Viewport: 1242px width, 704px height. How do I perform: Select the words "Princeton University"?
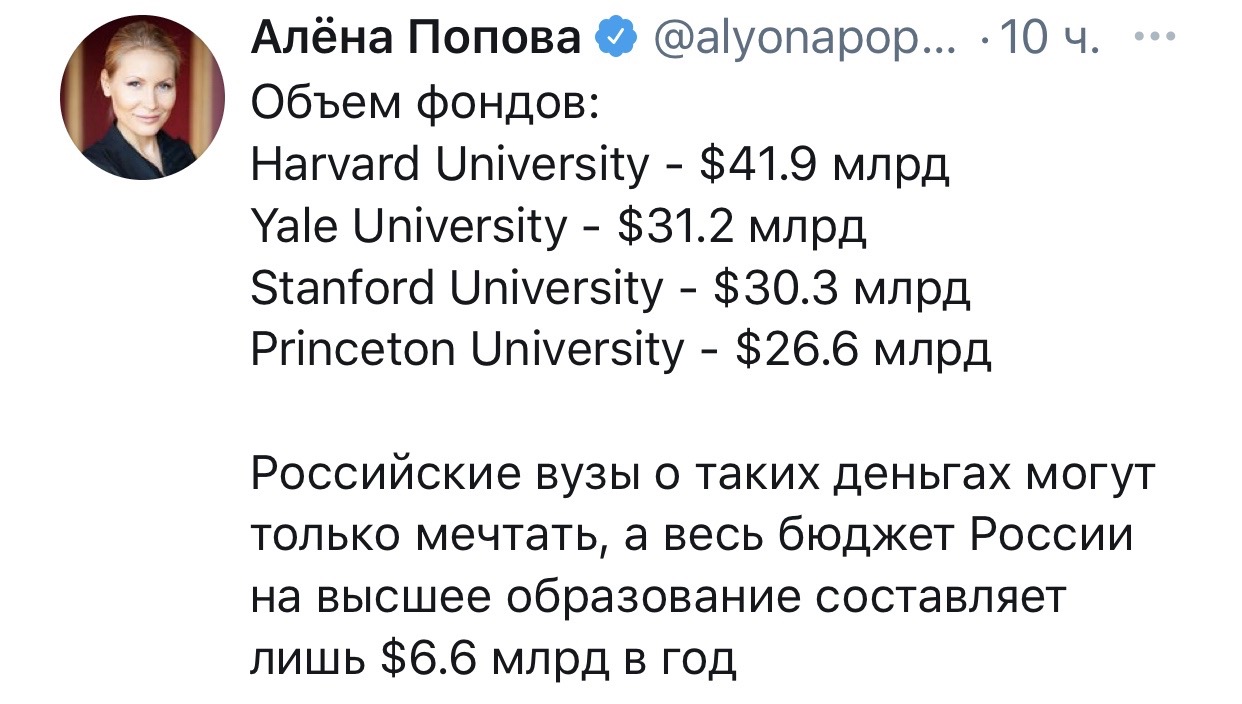(x=465, y=352)
